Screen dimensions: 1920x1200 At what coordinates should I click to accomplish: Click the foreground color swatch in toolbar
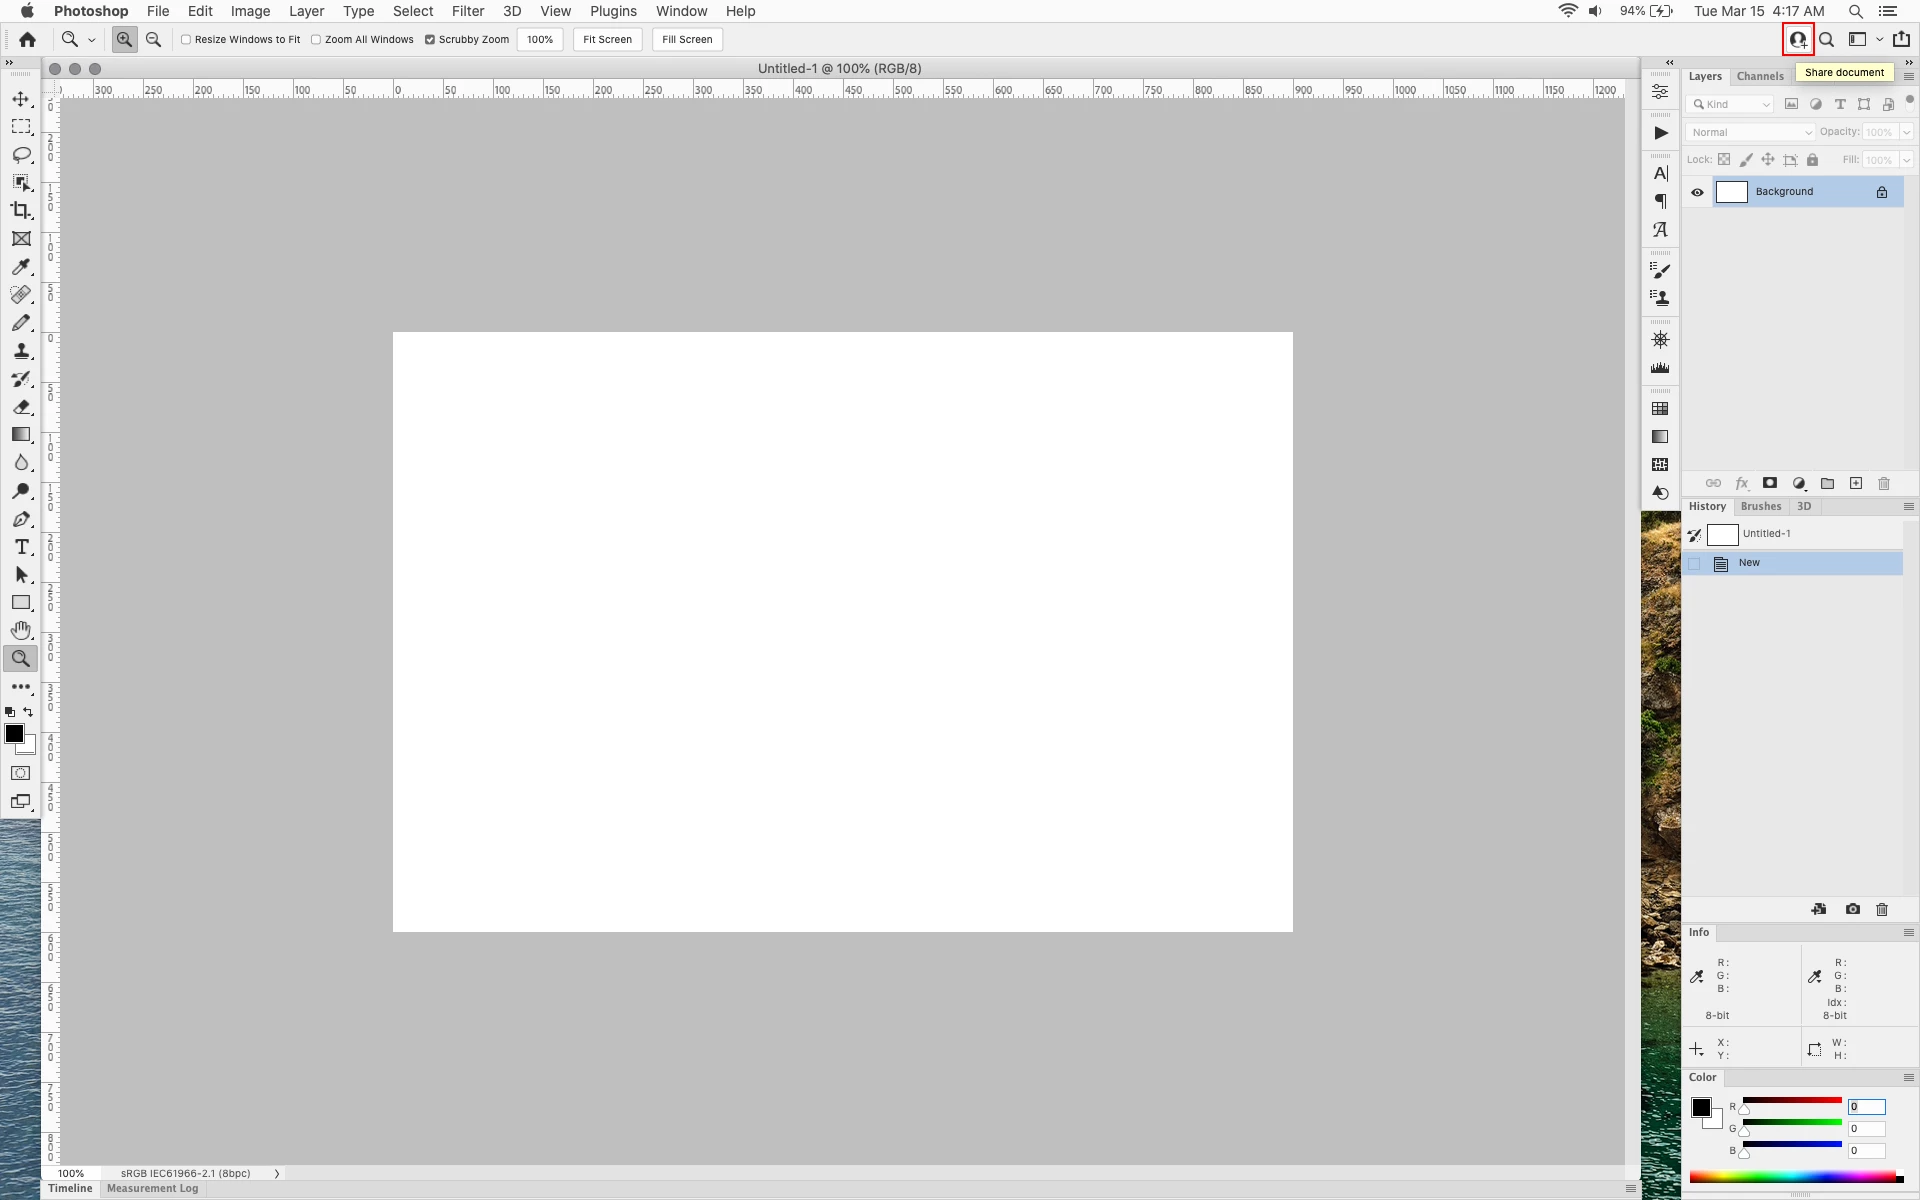14,734
